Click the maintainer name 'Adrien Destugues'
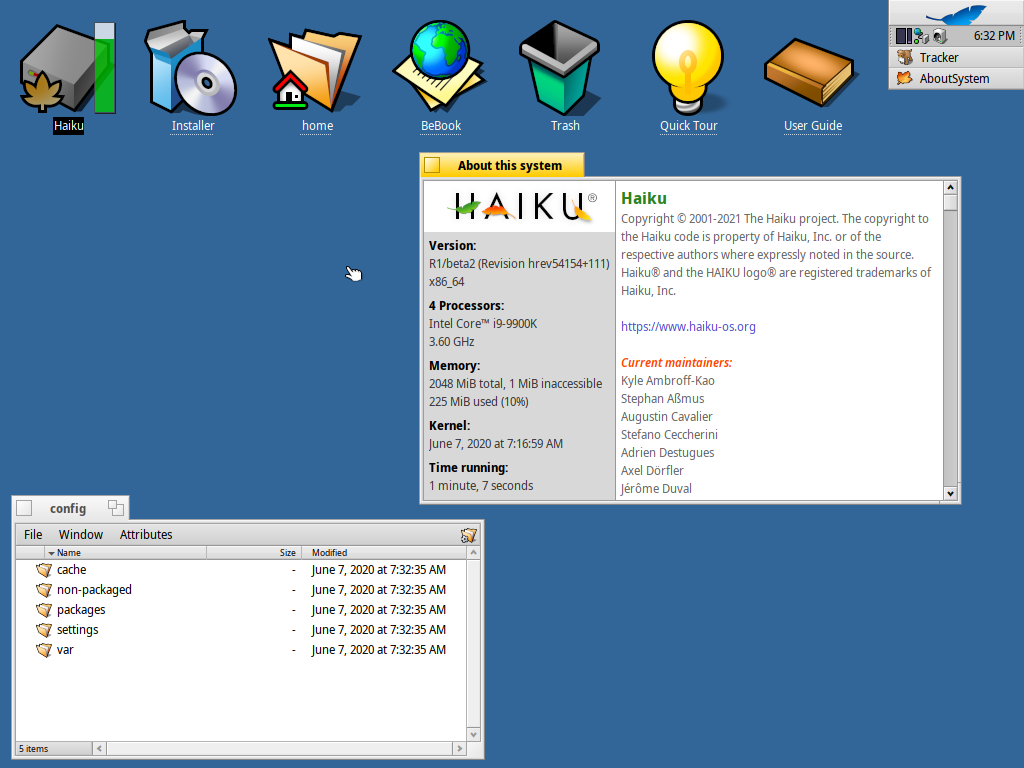 tap(667, 453)
